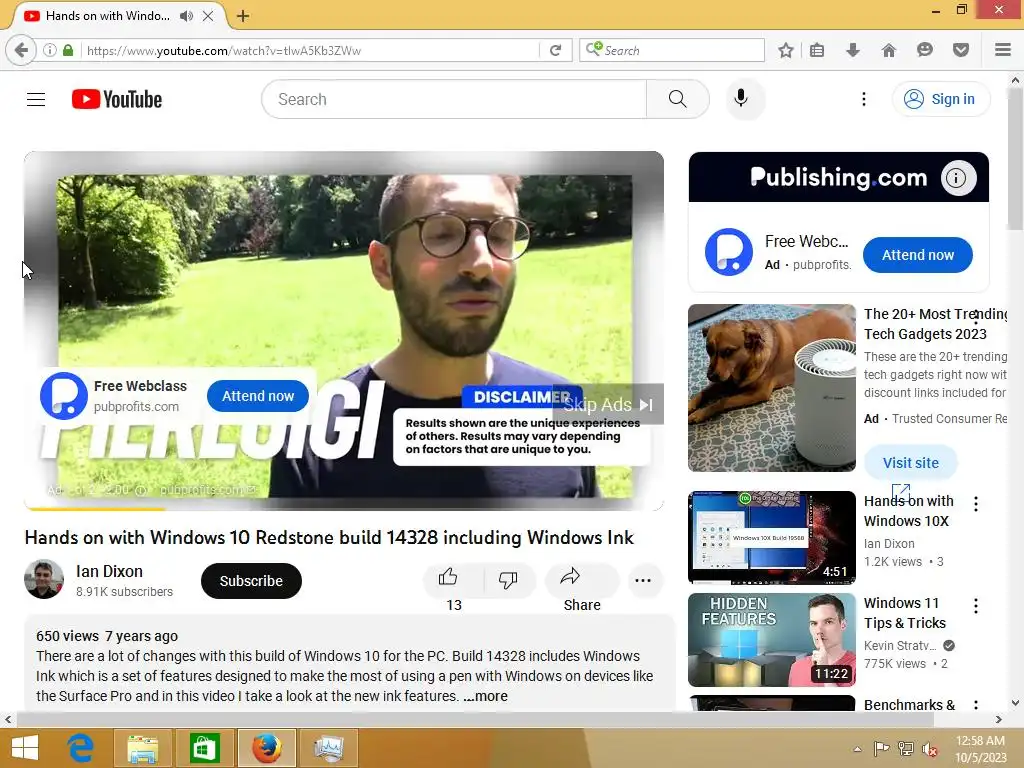Image resolution: width=1024 pixels, height=768 pixels.
Task: Open Windows Store from taskbar
Action: [x=204, y=748]
